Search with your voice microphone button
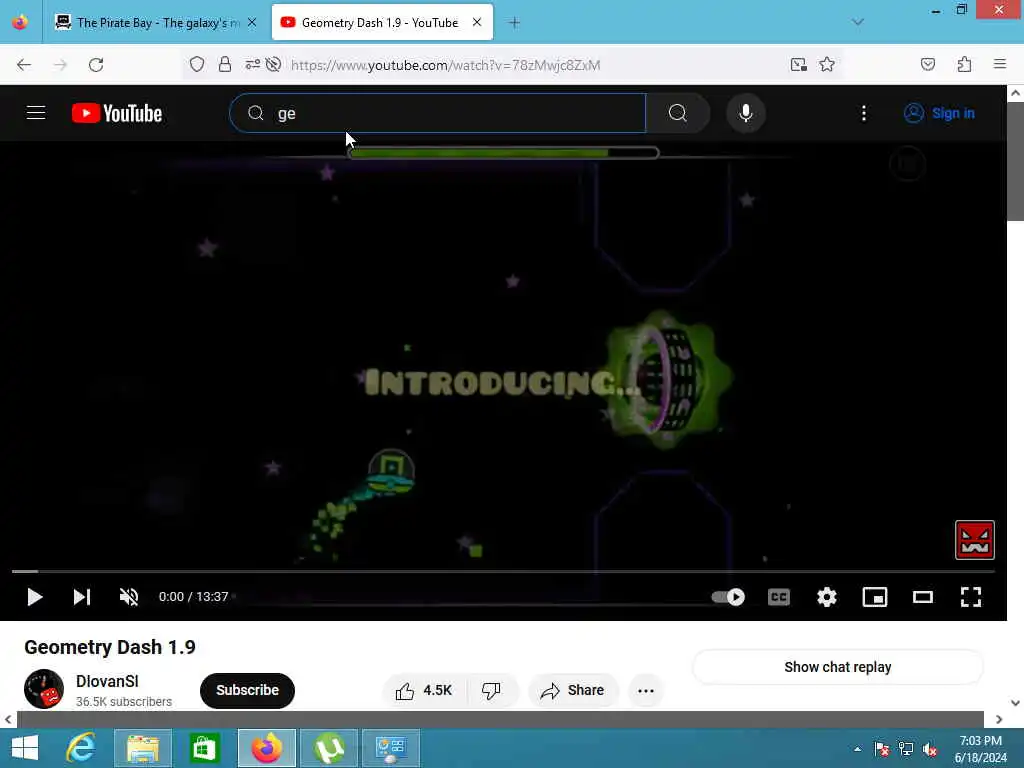1024x768 pixels. tap(746, 113)
